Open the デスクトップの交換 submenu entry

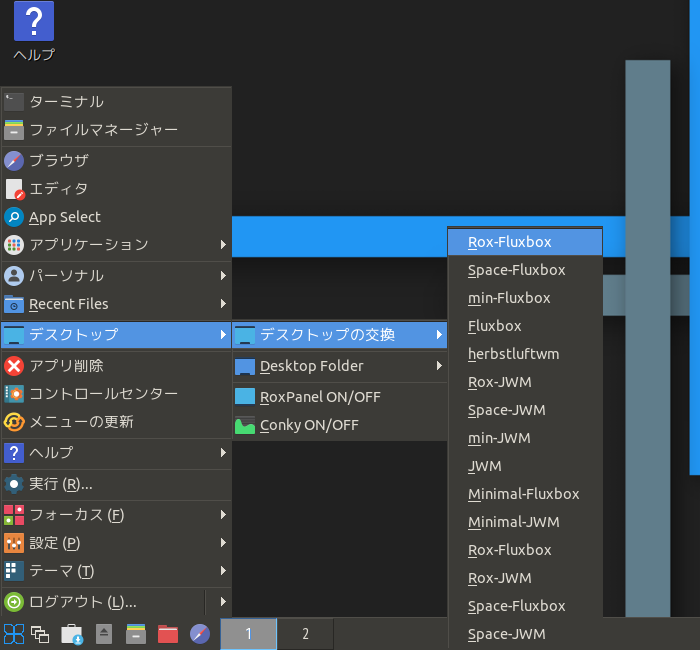[x=340, y=335]
